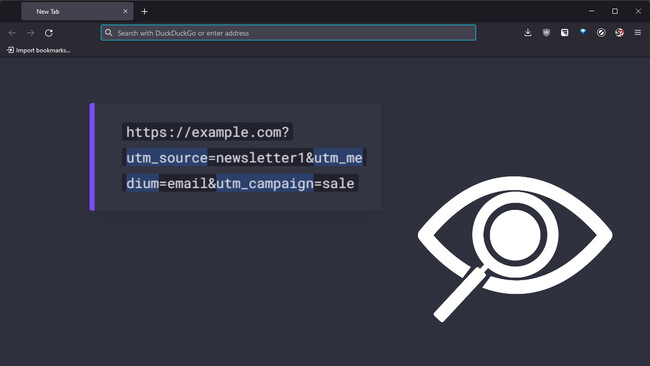
Task: Click the white square extension icon
Action: [x=565, y=32]
